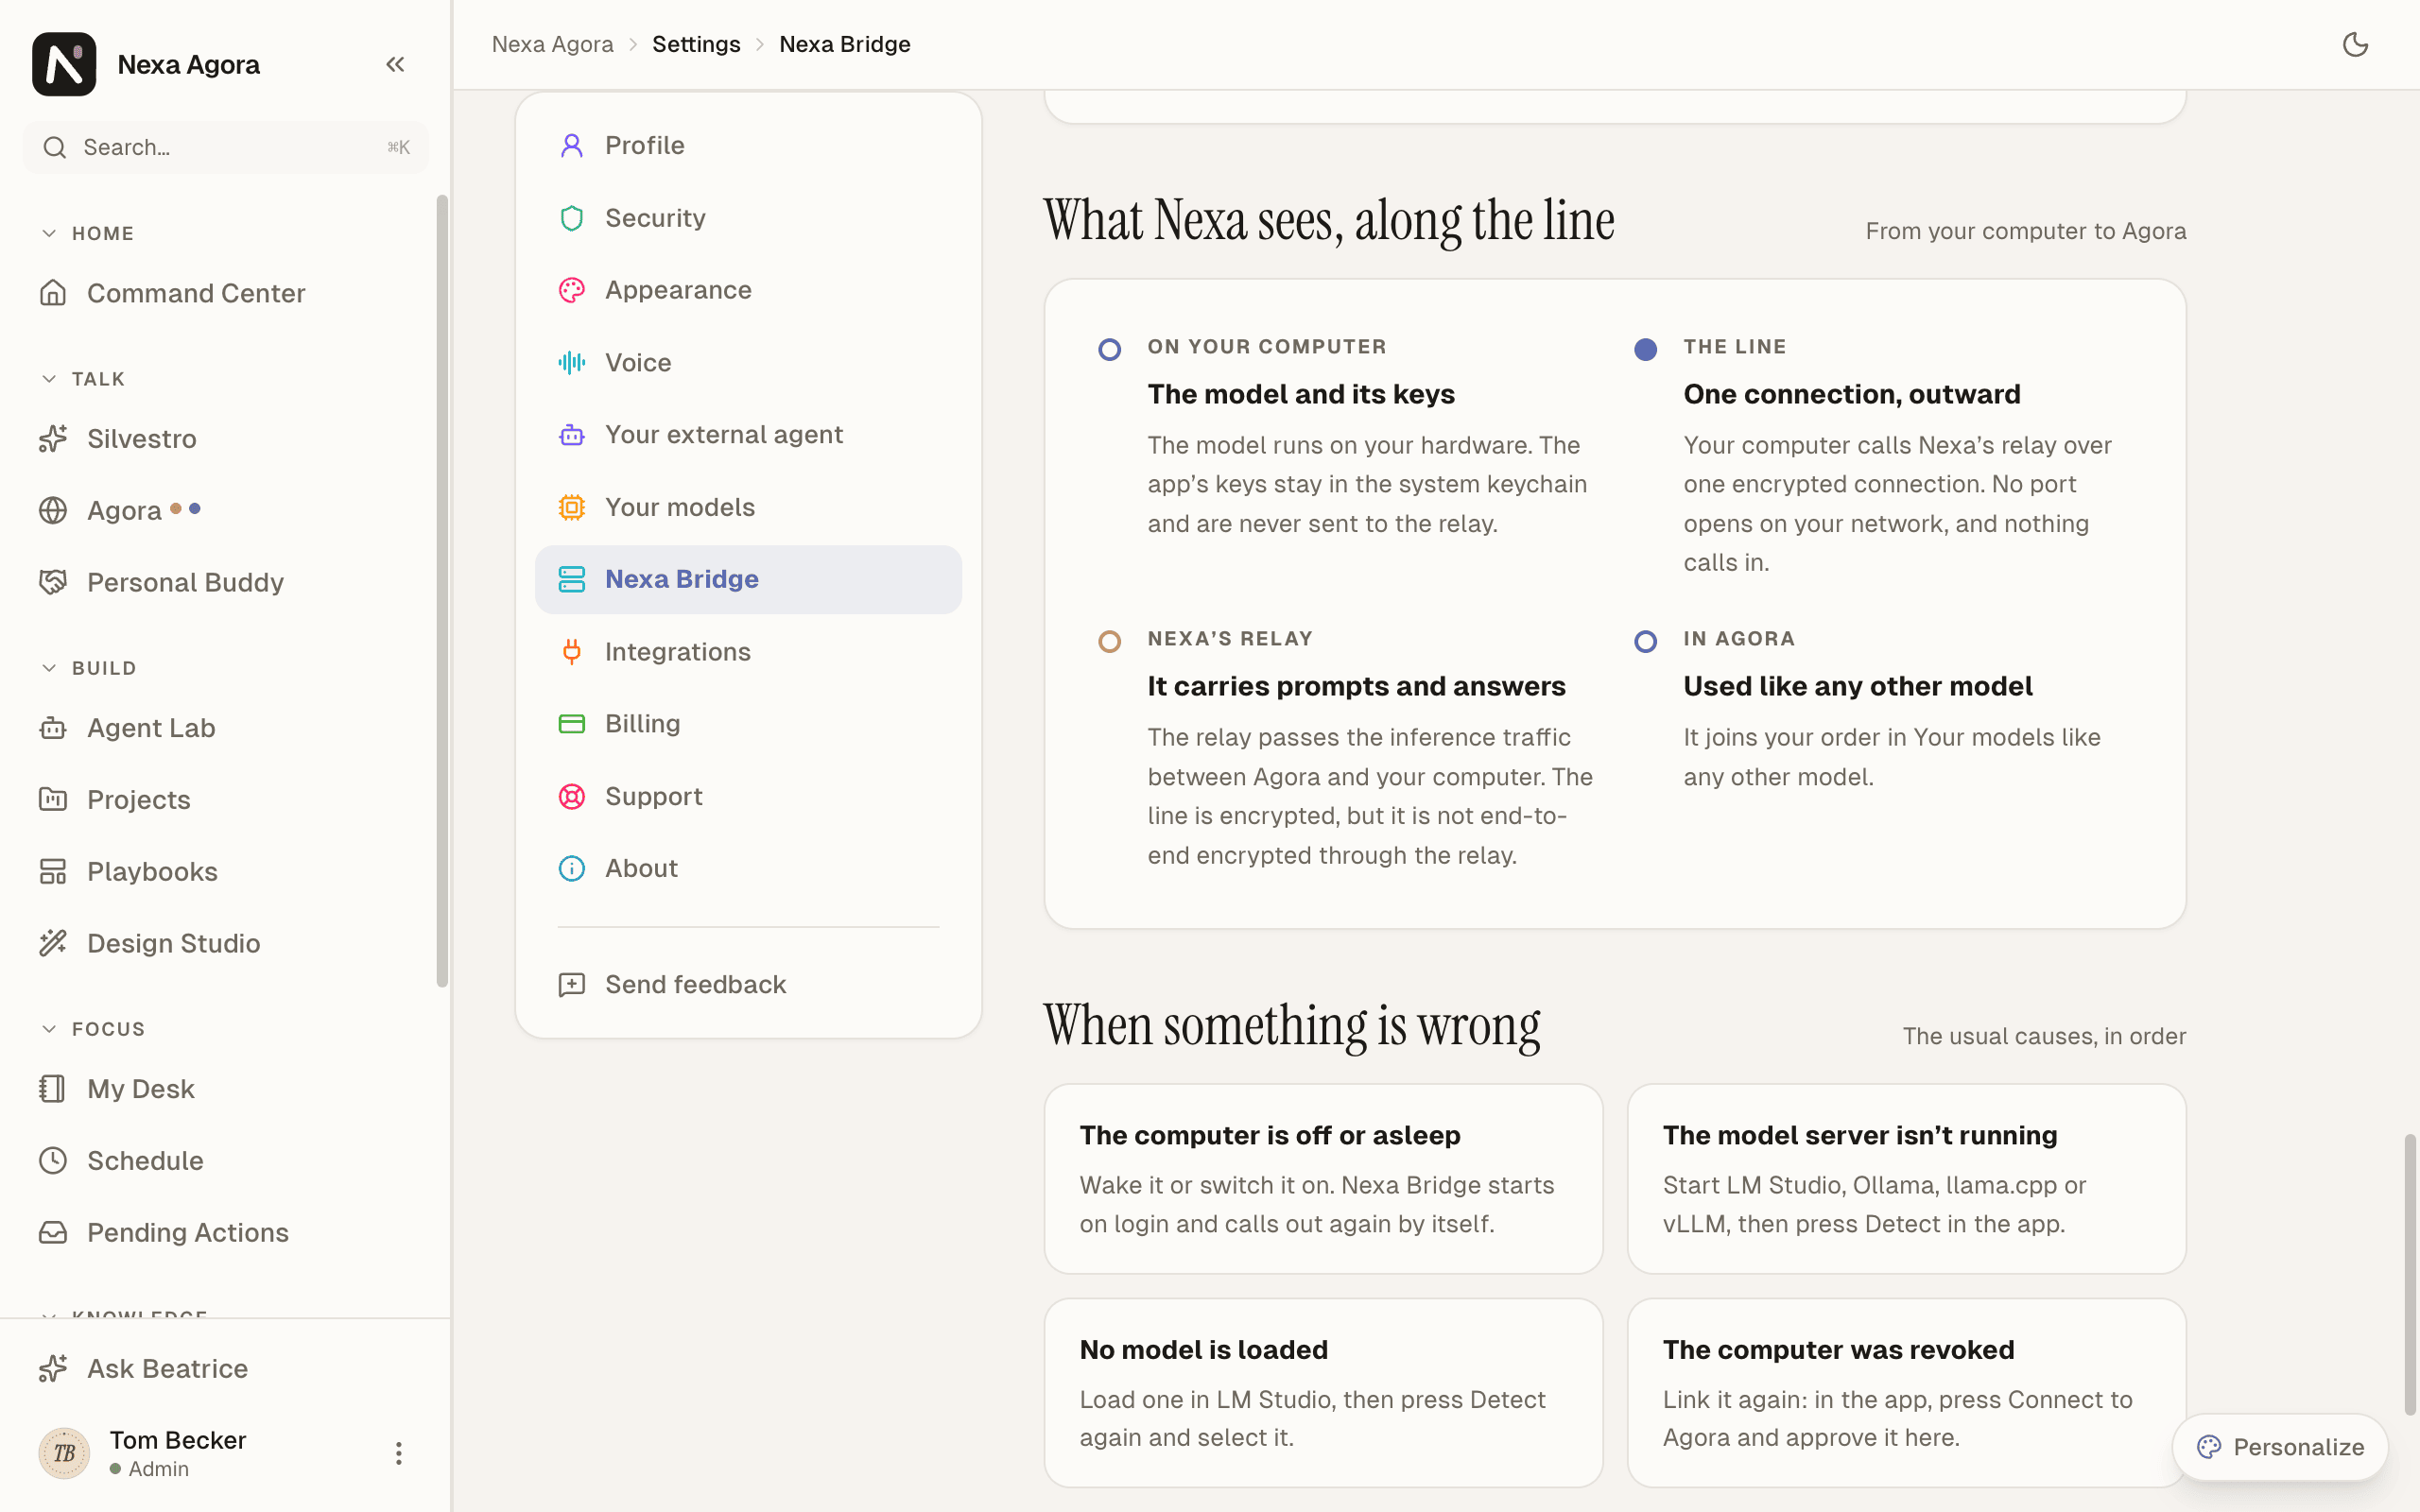This screenshot has width=2420, height=1512.
Task: Click the Nexa Agora breadcrumb link
Action: click(x=552, y=44)
